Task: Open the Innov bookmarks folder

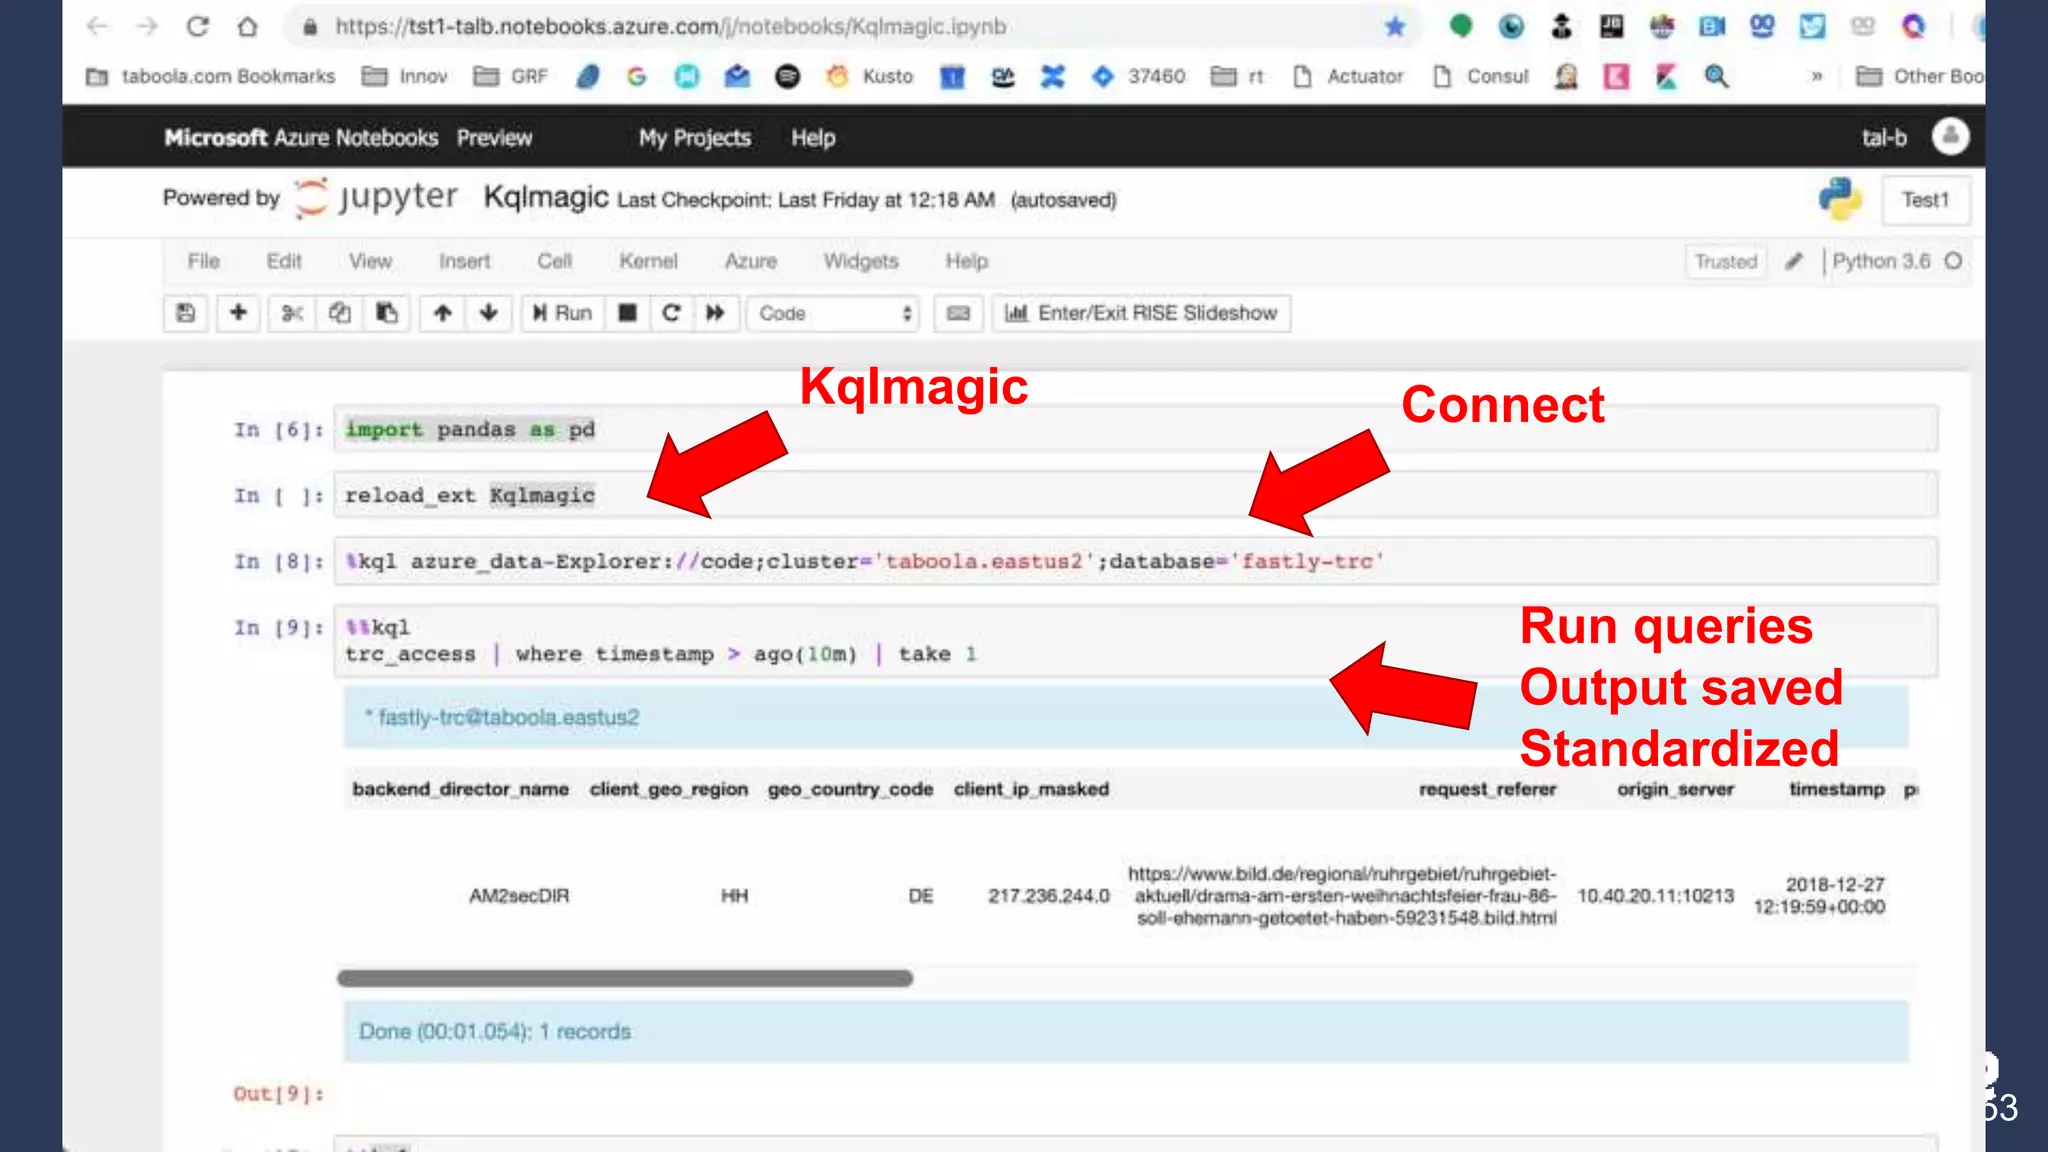Action: [405, 76]
